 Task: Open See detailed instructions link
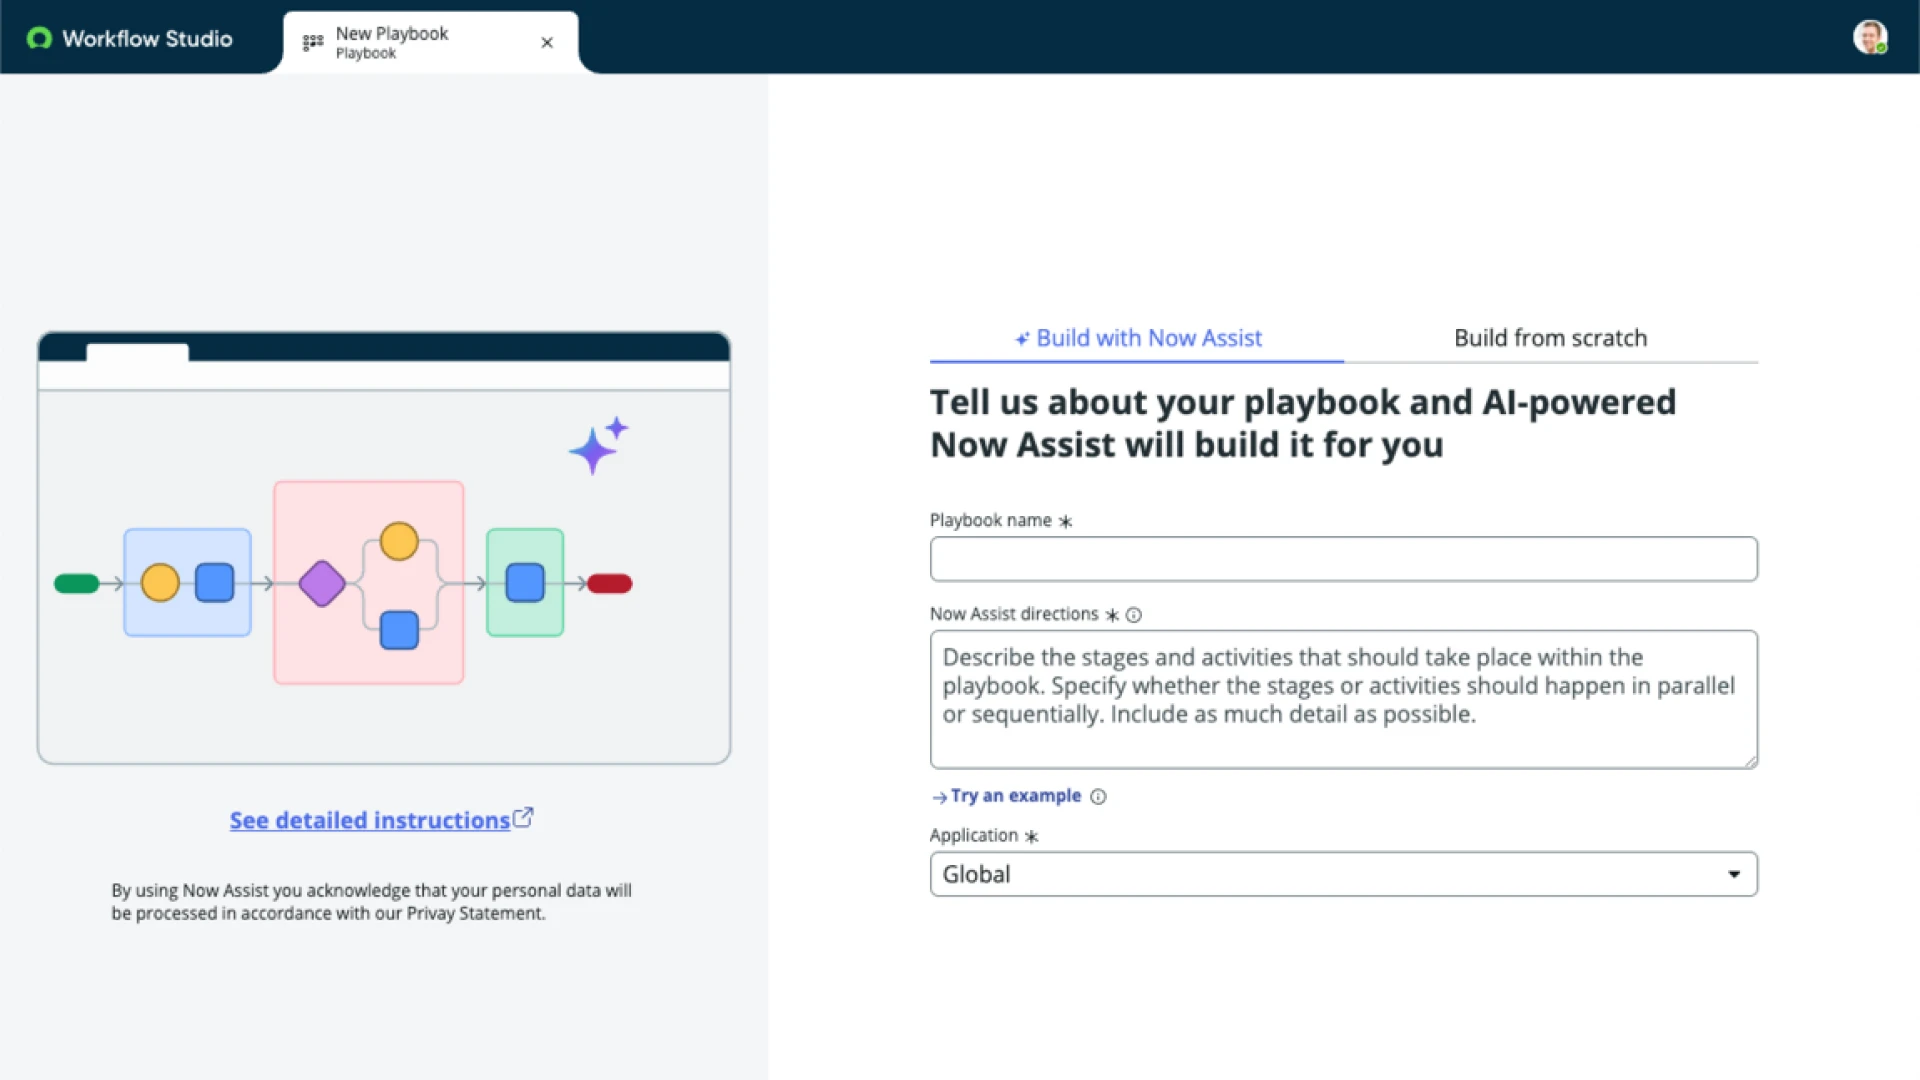coord(370,820)
